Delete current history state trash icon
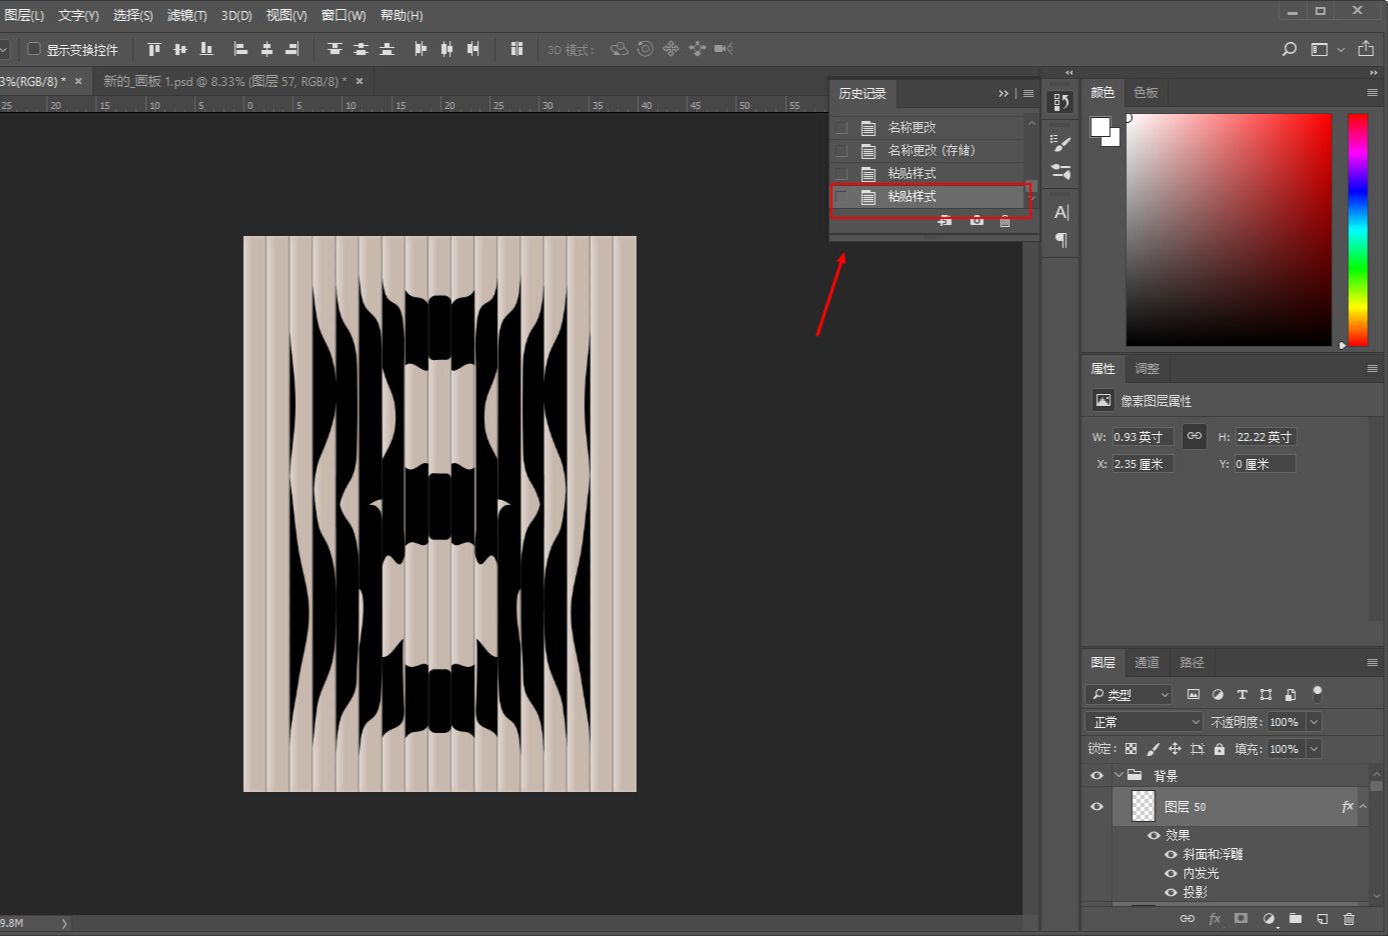Screen dimensions: 1388x936 click(1005, 220)
